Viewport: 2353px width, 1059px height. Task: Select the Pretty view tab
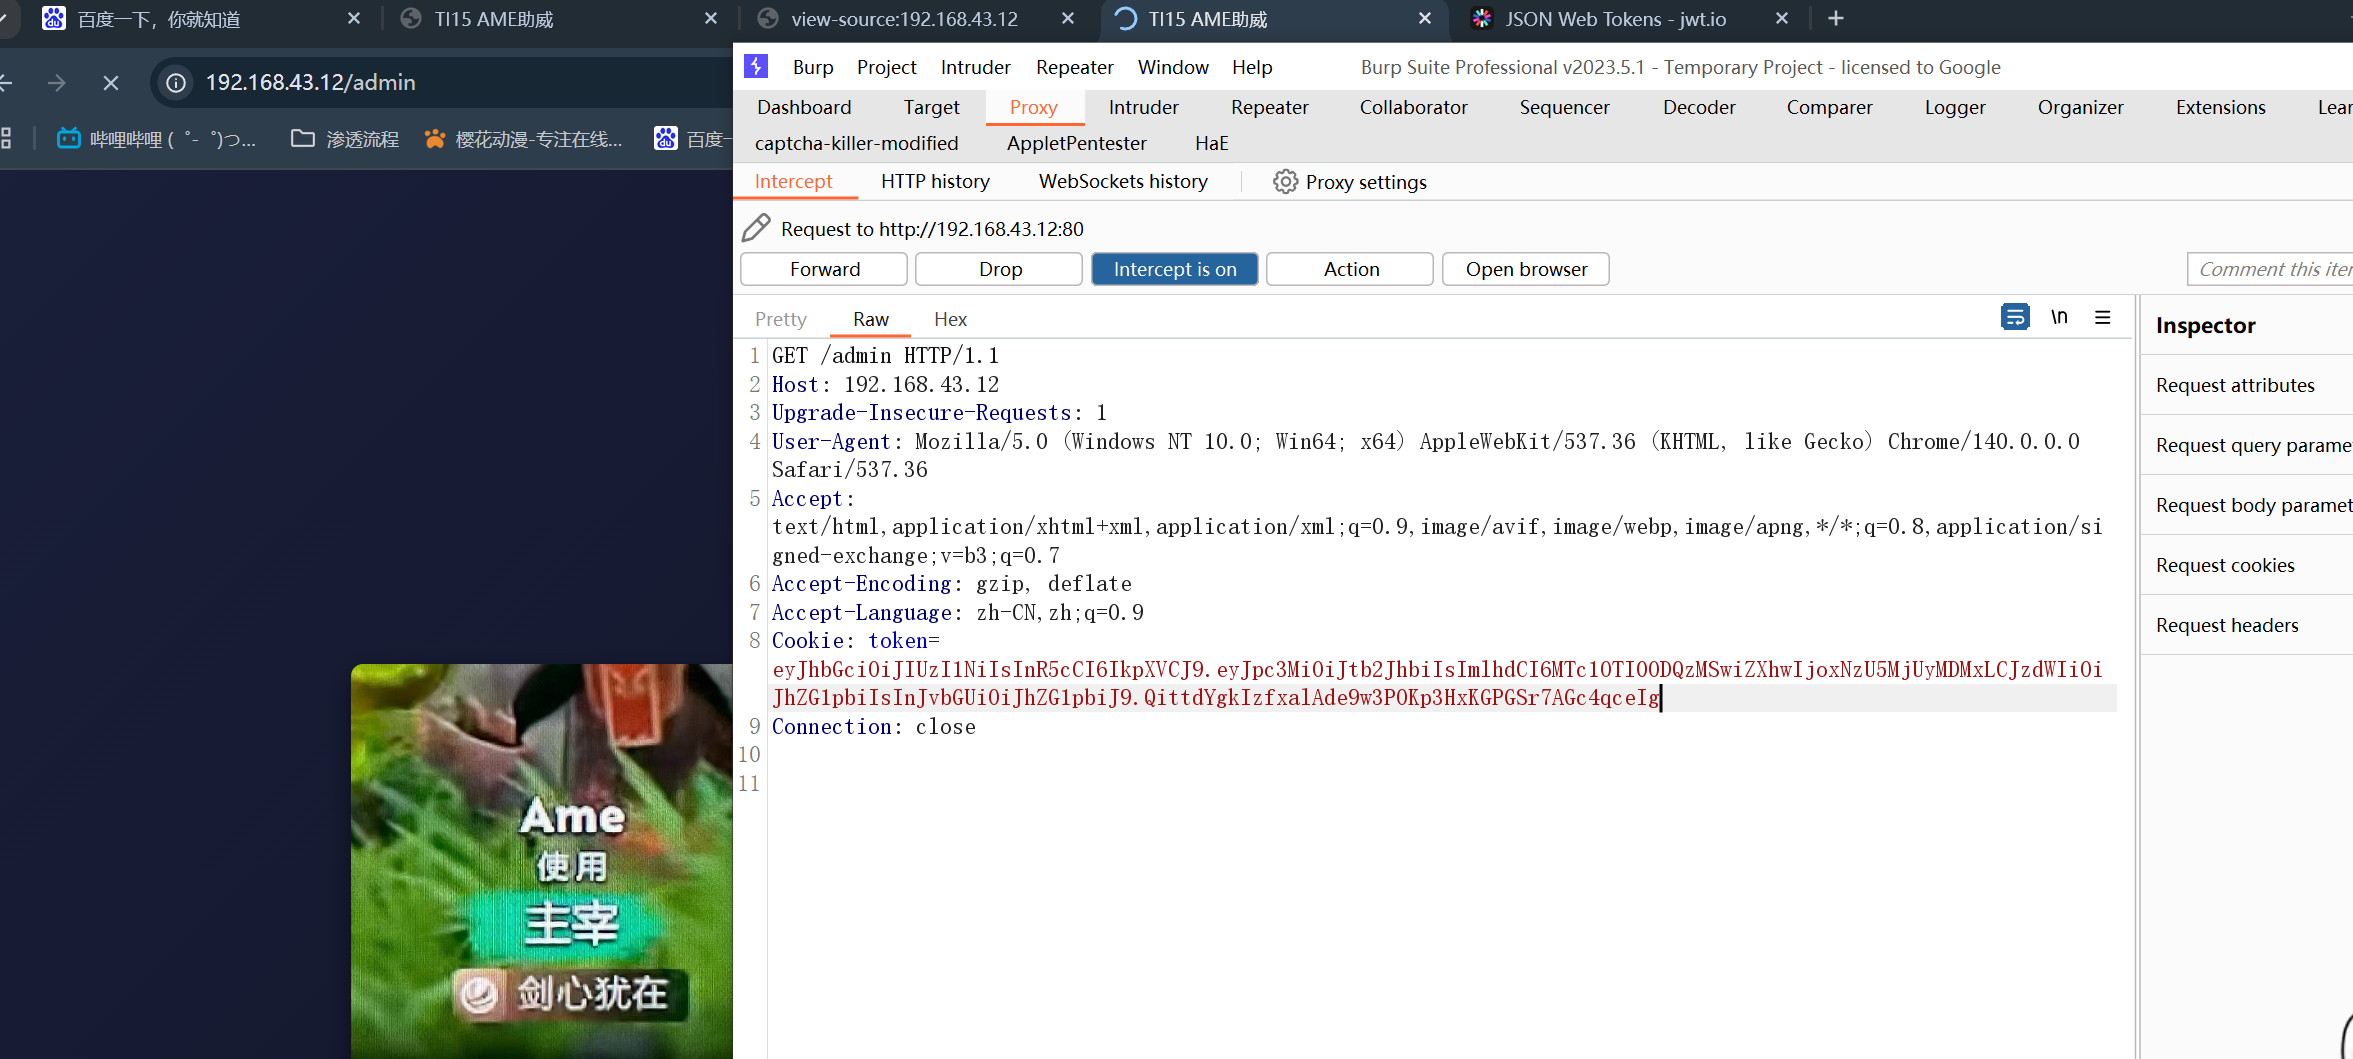coord(781,319)
